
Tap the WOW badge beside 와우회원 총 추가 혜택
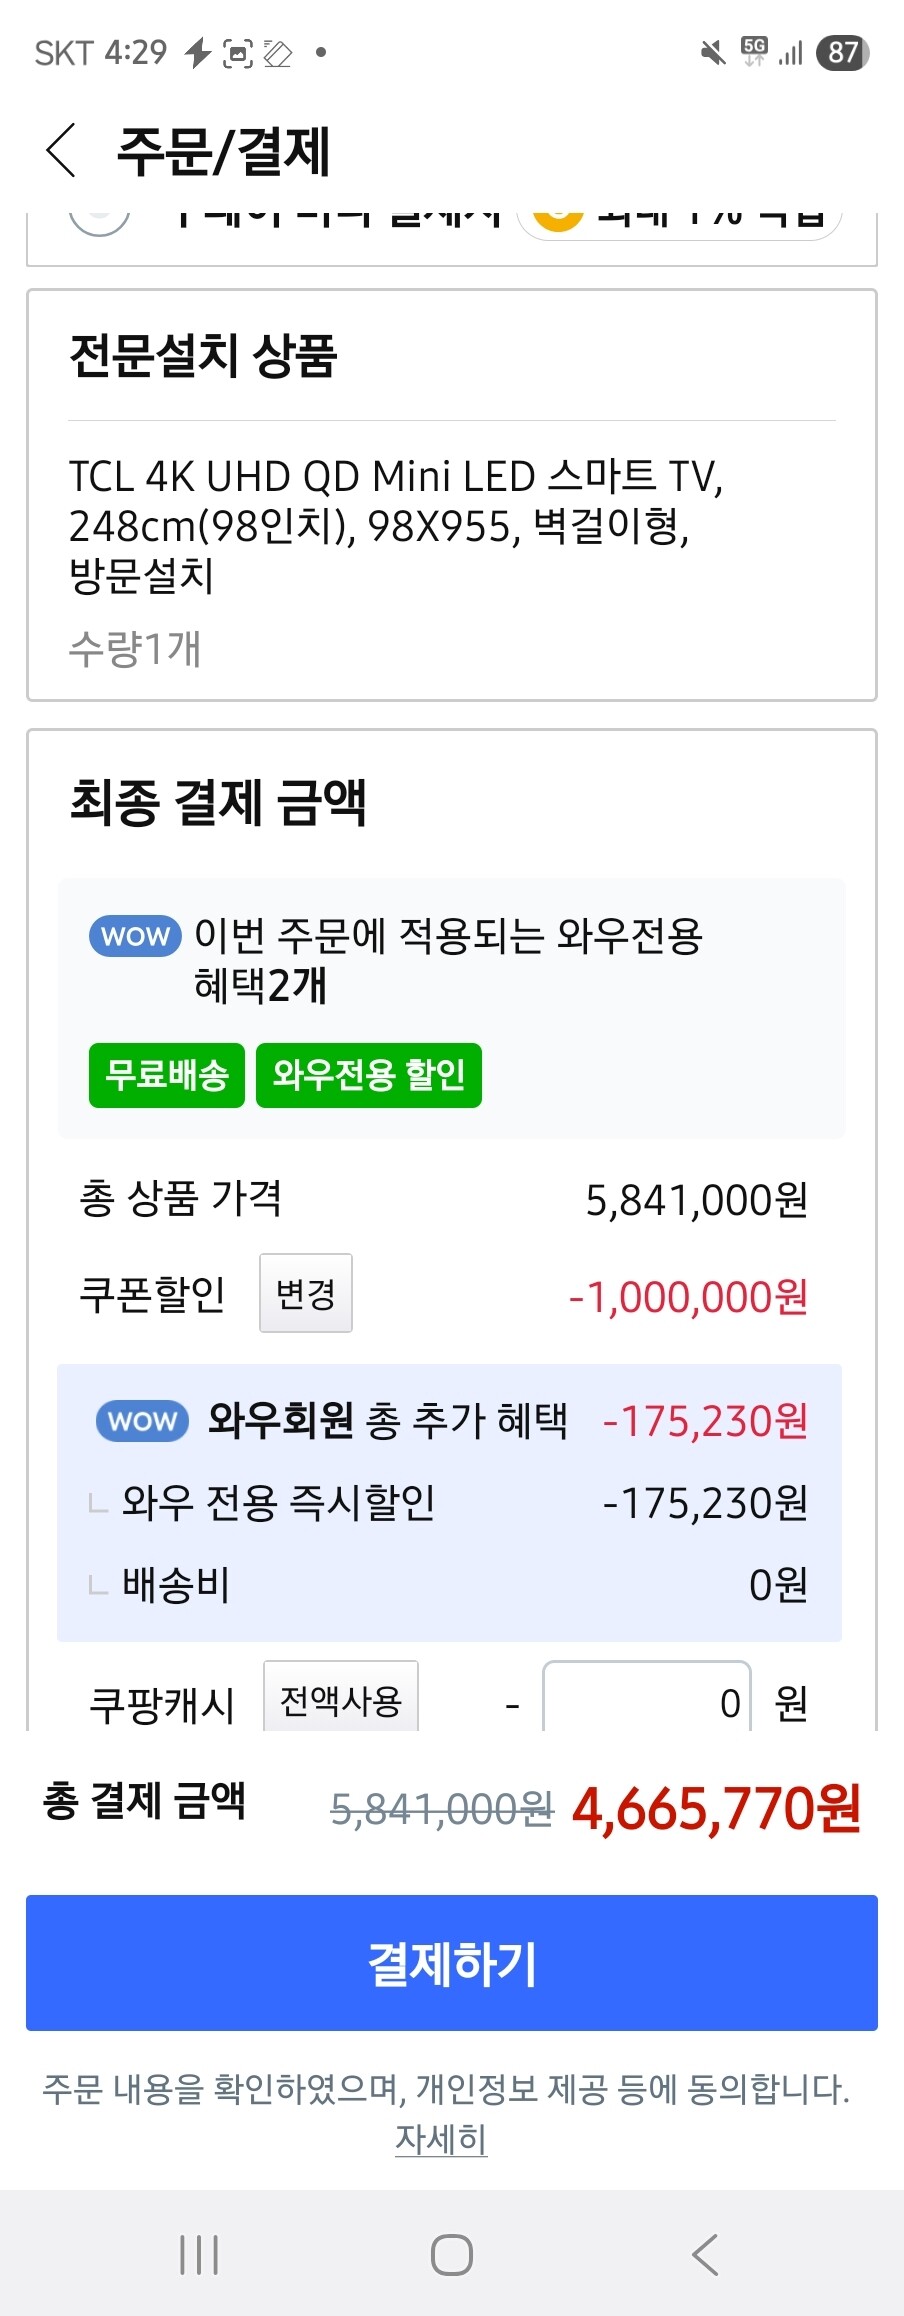point(142,1421)
